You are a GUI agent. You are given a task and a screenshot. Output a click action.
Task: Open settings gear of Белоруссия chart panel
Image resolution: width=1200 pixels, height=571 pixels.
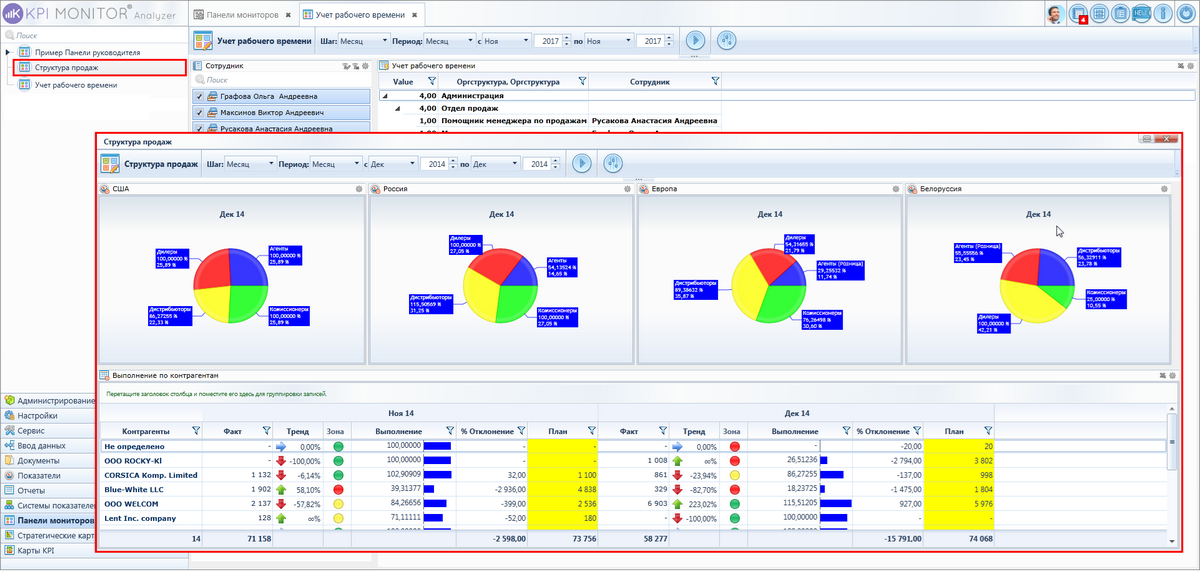point(1164,188)
